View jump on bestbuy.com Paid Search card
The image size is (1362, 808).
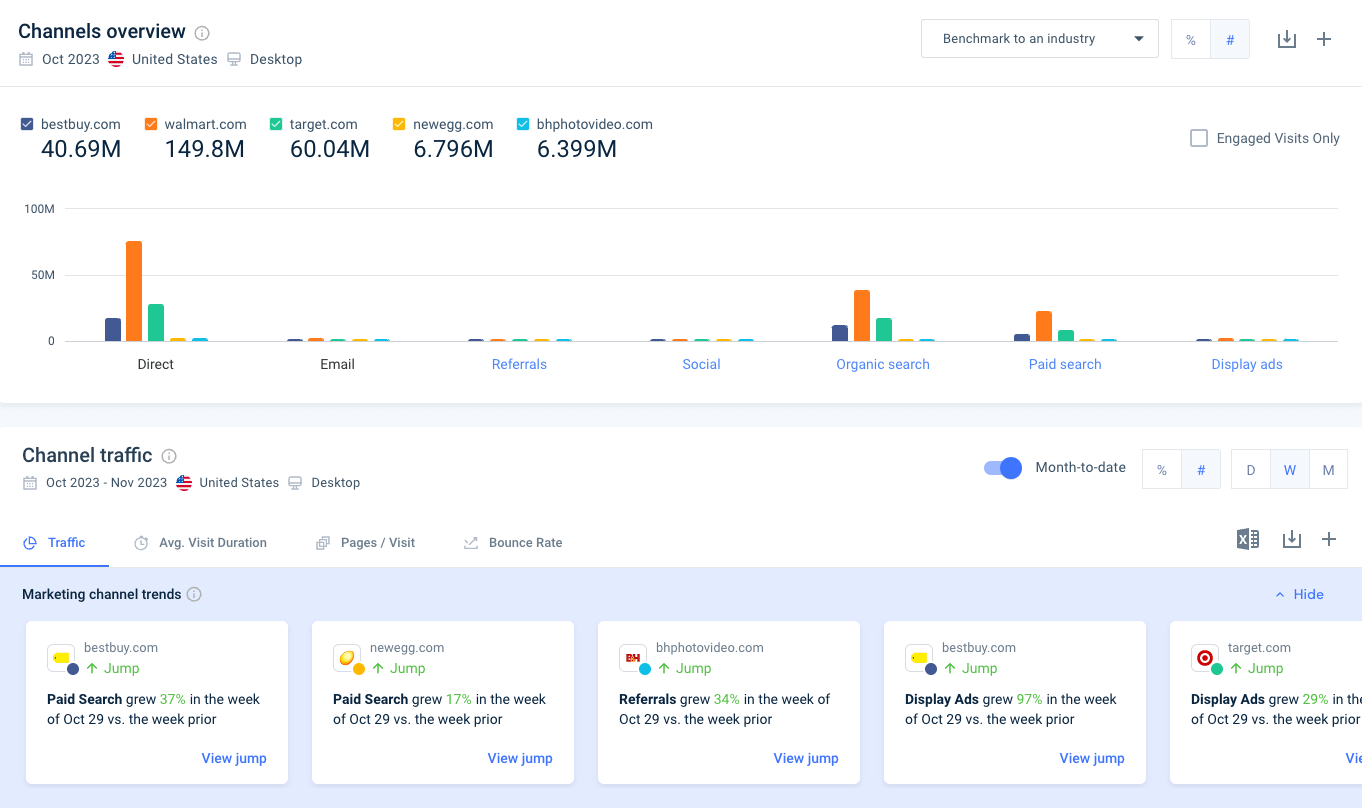[234, 758]
